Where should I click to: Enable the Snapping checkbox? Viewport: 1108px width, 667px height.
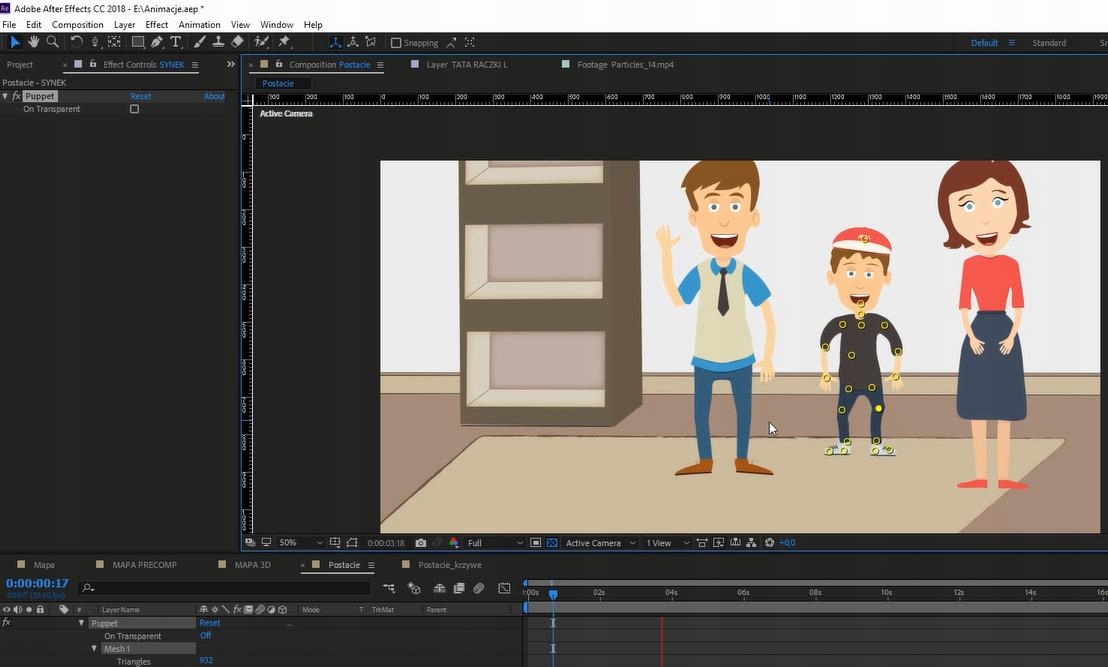pyautogui.click(x=396, y=43)
